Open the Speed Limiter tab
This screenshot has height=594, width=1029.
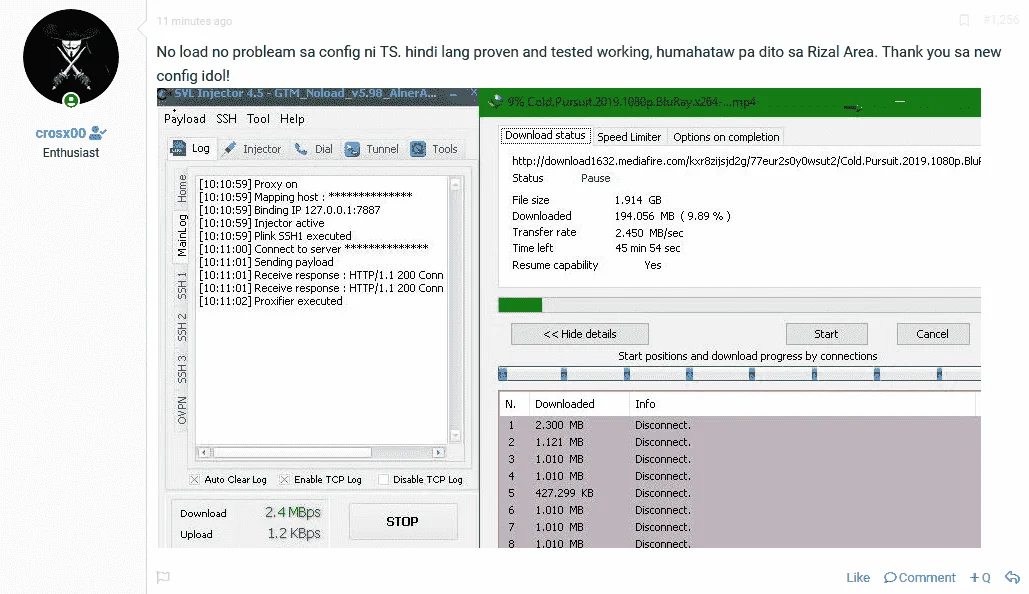[x=629, y=137]
